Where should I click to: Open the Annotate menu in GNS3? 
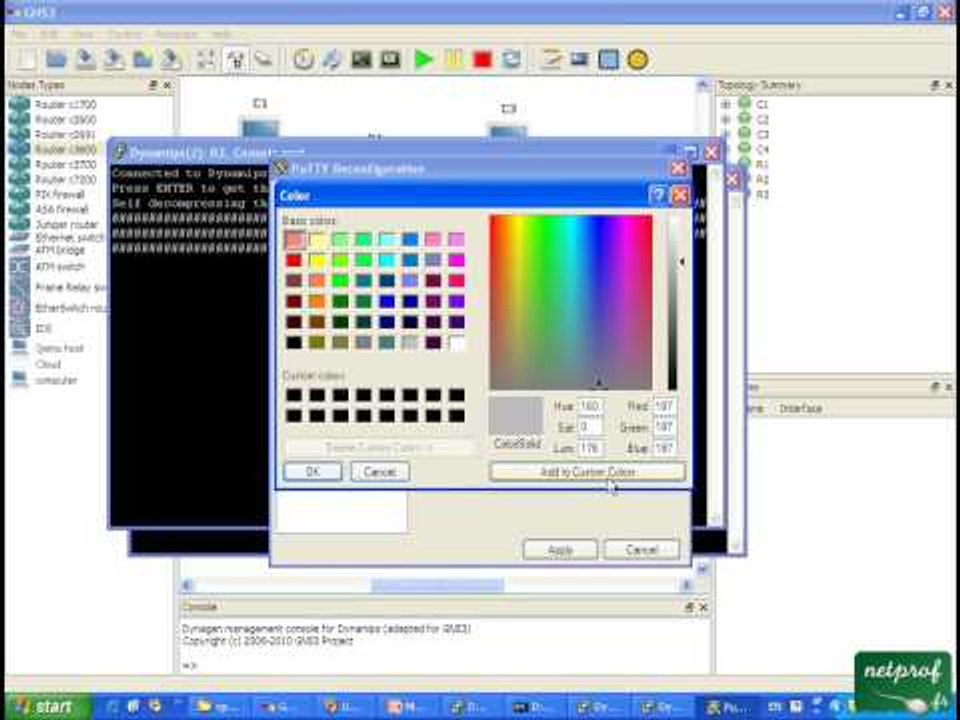176,34
